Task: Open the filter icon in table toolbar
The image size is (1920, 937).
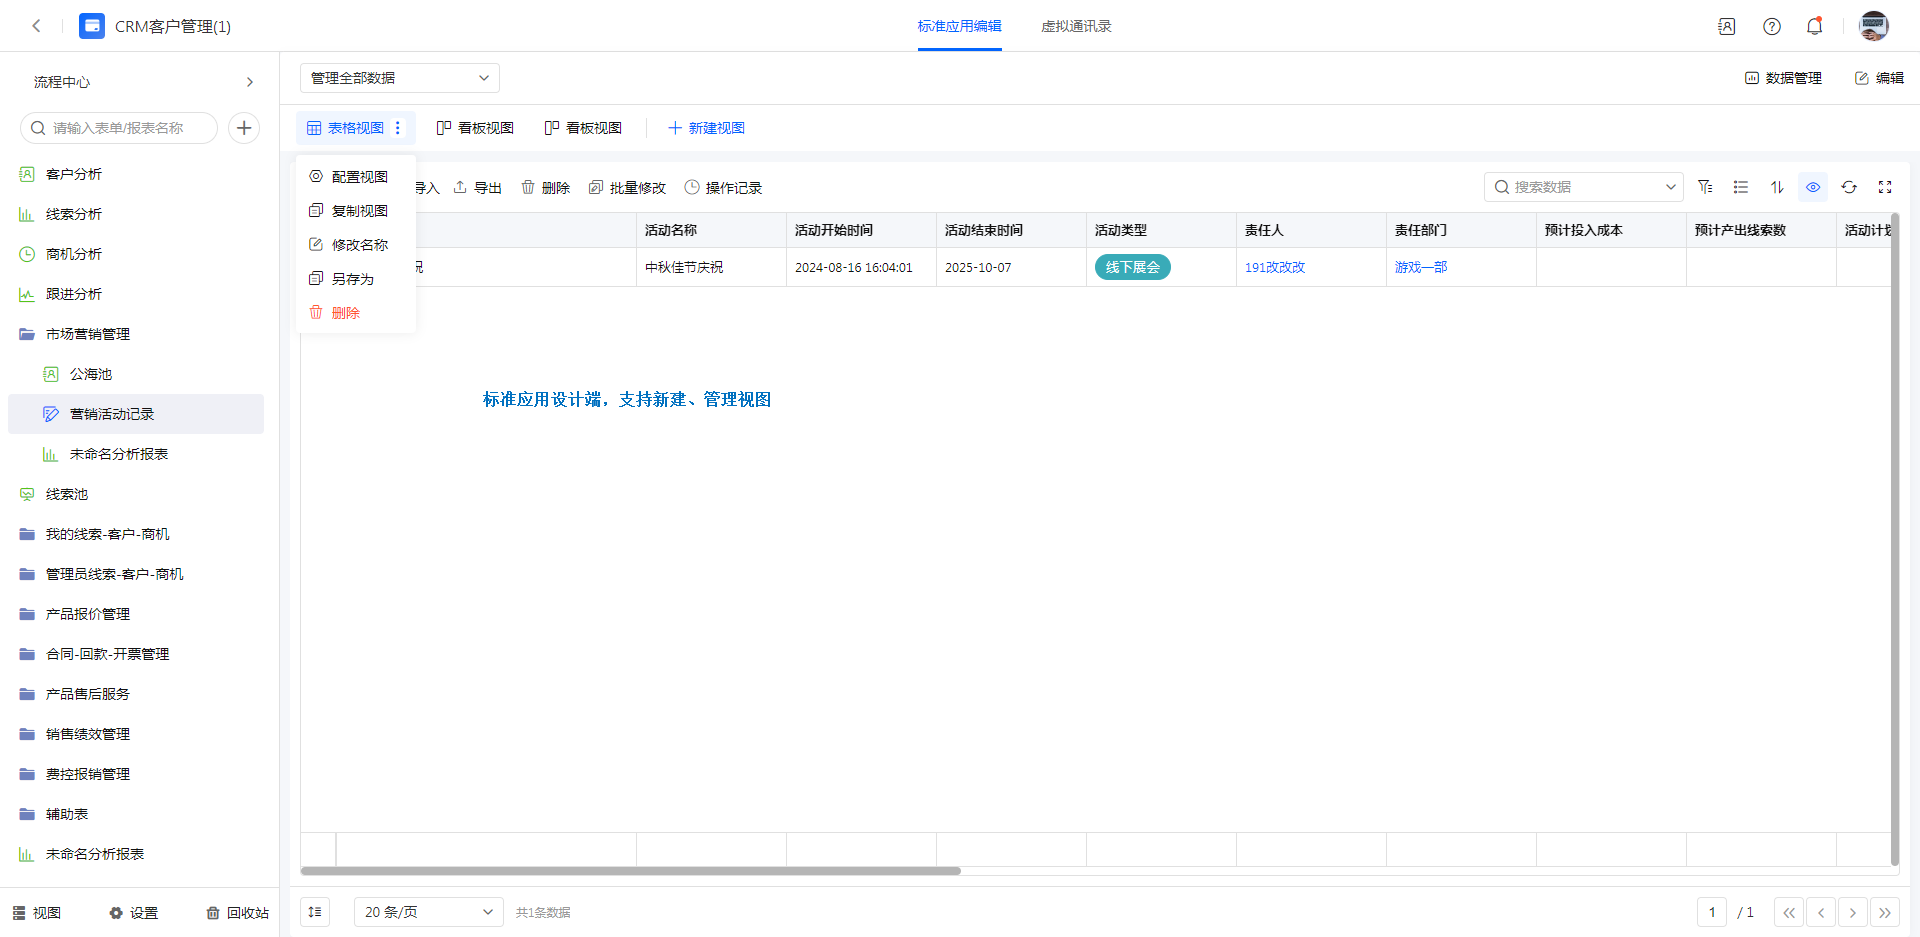Action: point(1705,187)
